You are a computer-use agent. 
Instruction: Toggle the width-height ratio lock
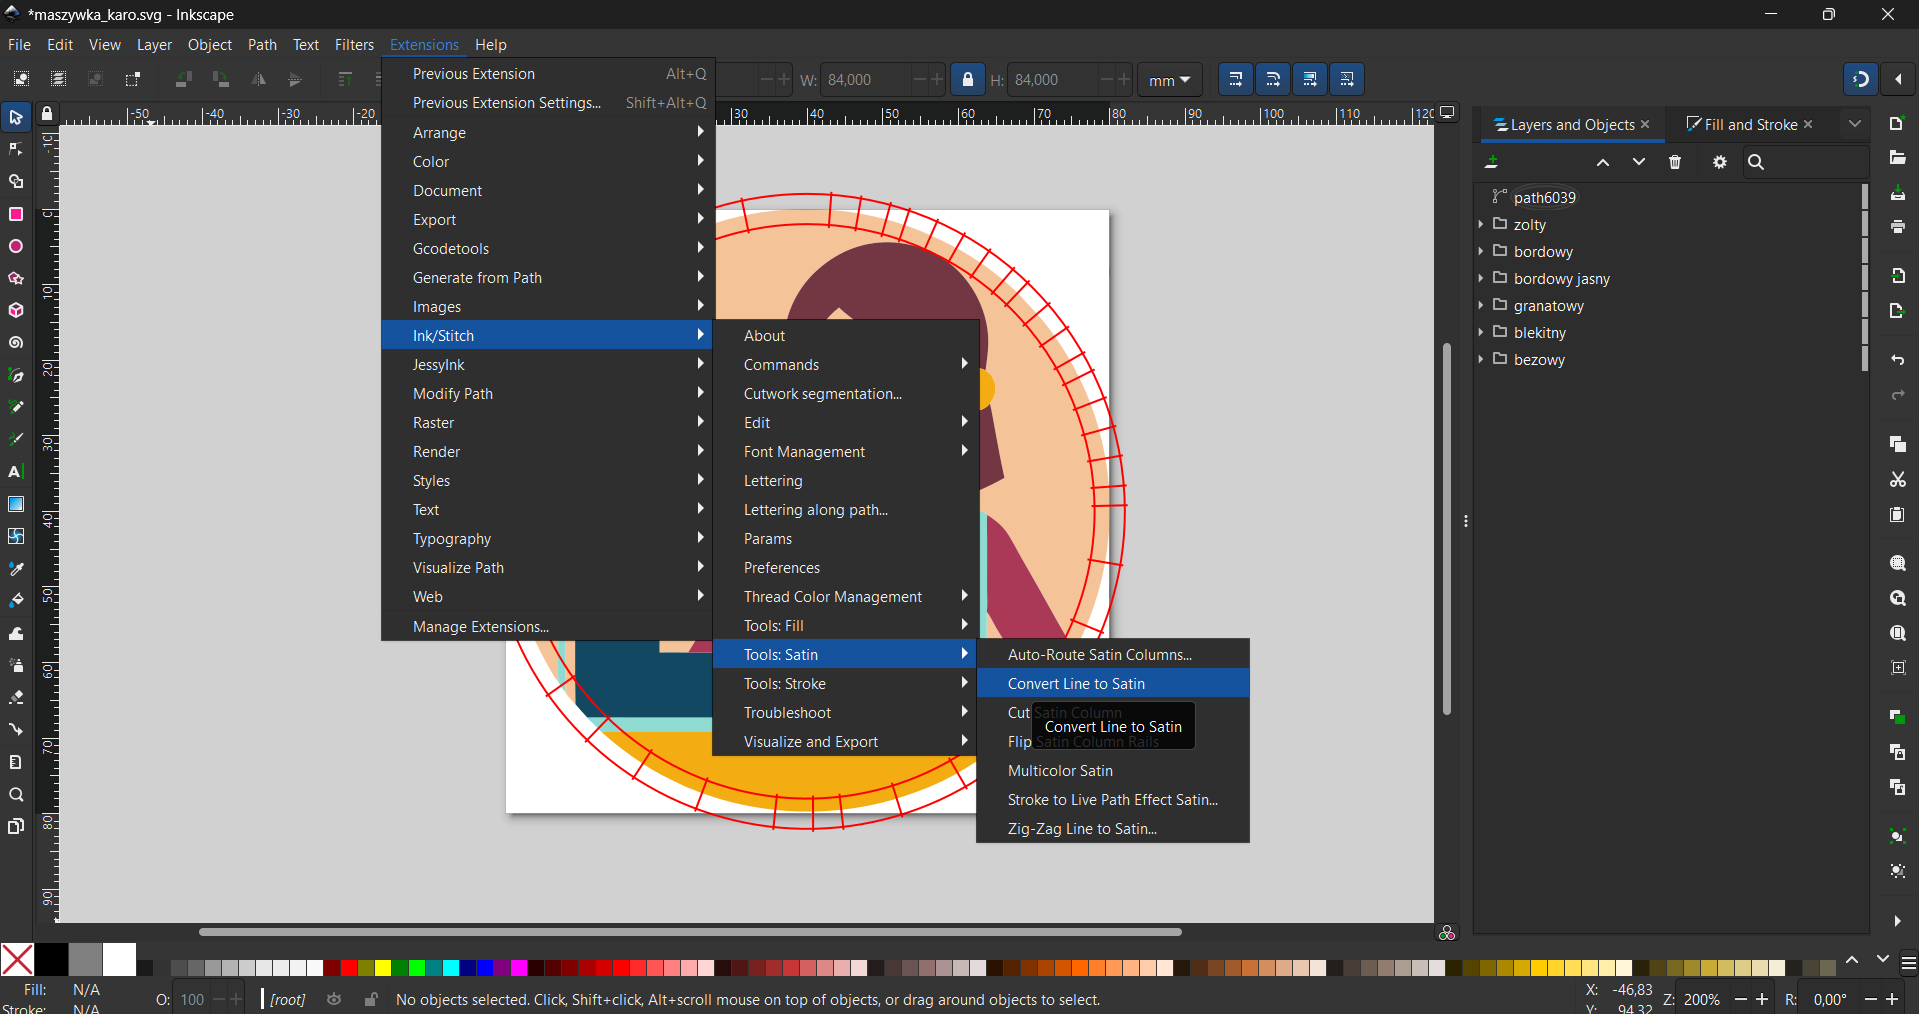point(967,79)
